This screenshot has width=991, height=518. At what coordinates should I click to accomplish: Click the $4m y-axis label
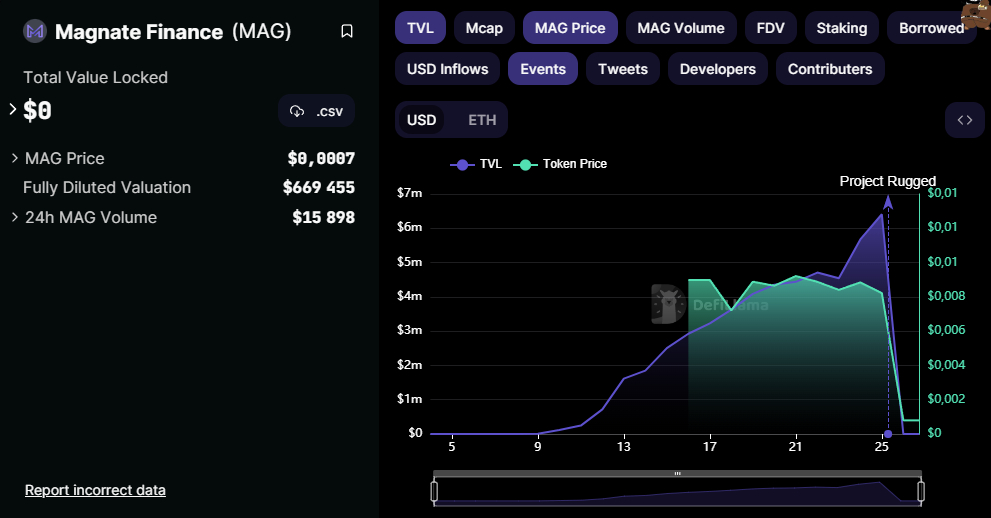[410, 296]
